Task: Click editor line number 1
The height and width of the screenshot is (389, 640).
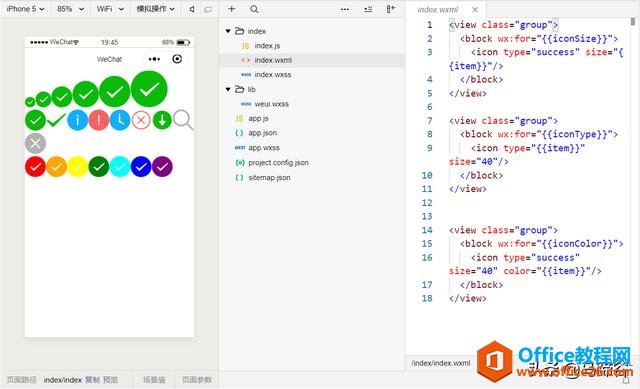Action: tap(429, 25)
